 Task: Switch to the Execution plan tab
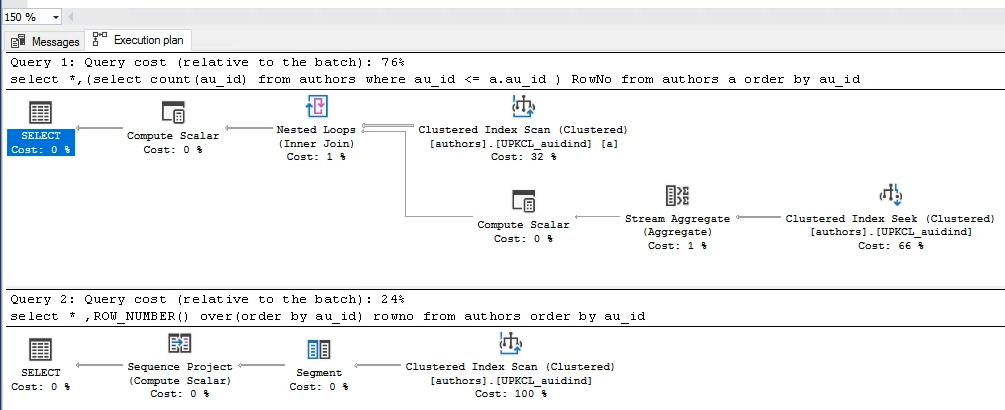[x=138, y=40]
